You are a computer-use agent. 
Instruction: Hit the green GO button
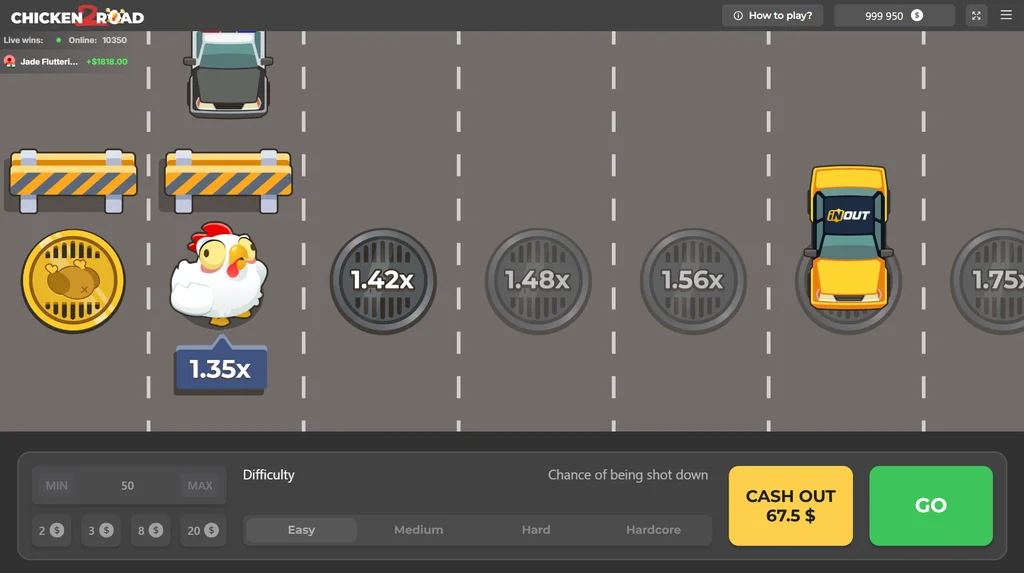pos(931,506)
